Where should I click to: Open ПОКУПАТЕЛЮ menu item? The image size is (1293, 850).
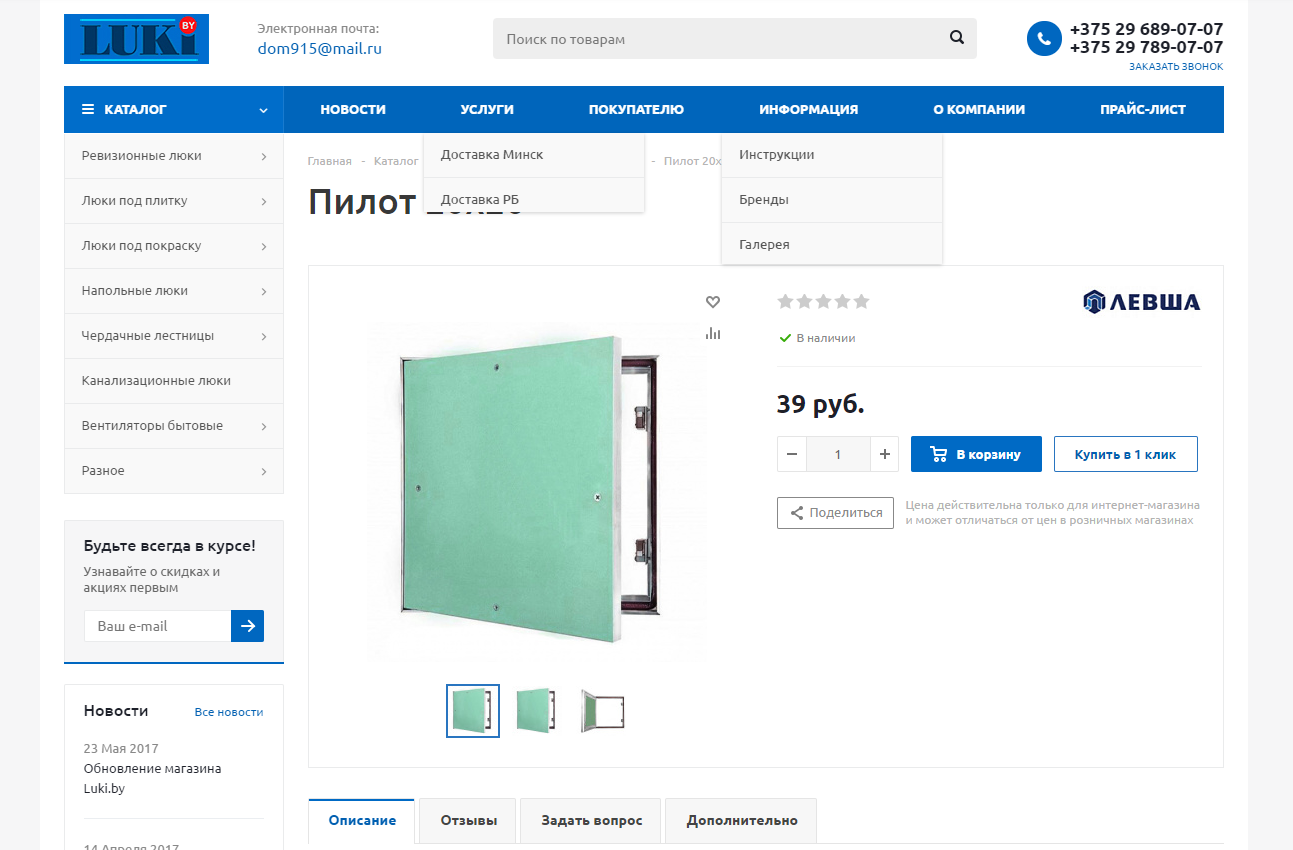coord(636,109)
